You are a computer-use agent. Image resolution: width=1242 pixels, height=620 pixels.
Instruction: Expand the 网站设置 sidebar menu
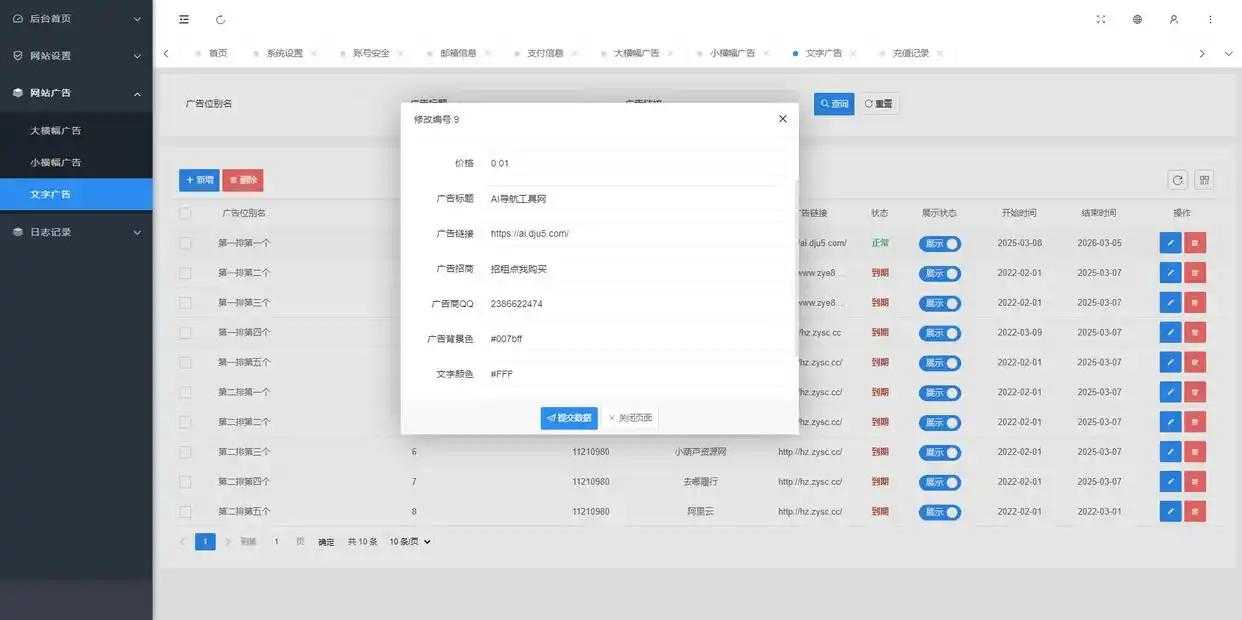pos(76,56)
